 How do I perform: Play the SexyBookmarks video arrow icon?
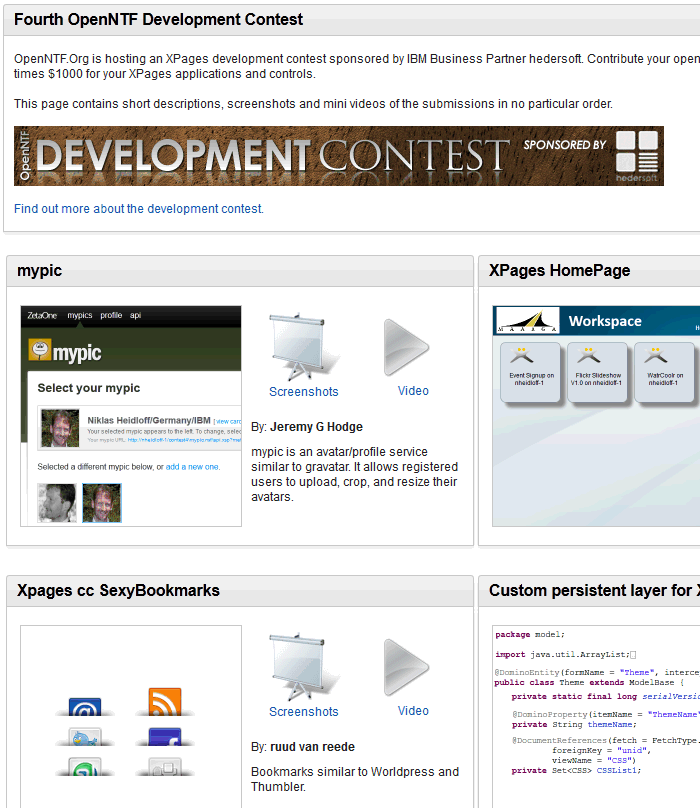coord(406,667)
